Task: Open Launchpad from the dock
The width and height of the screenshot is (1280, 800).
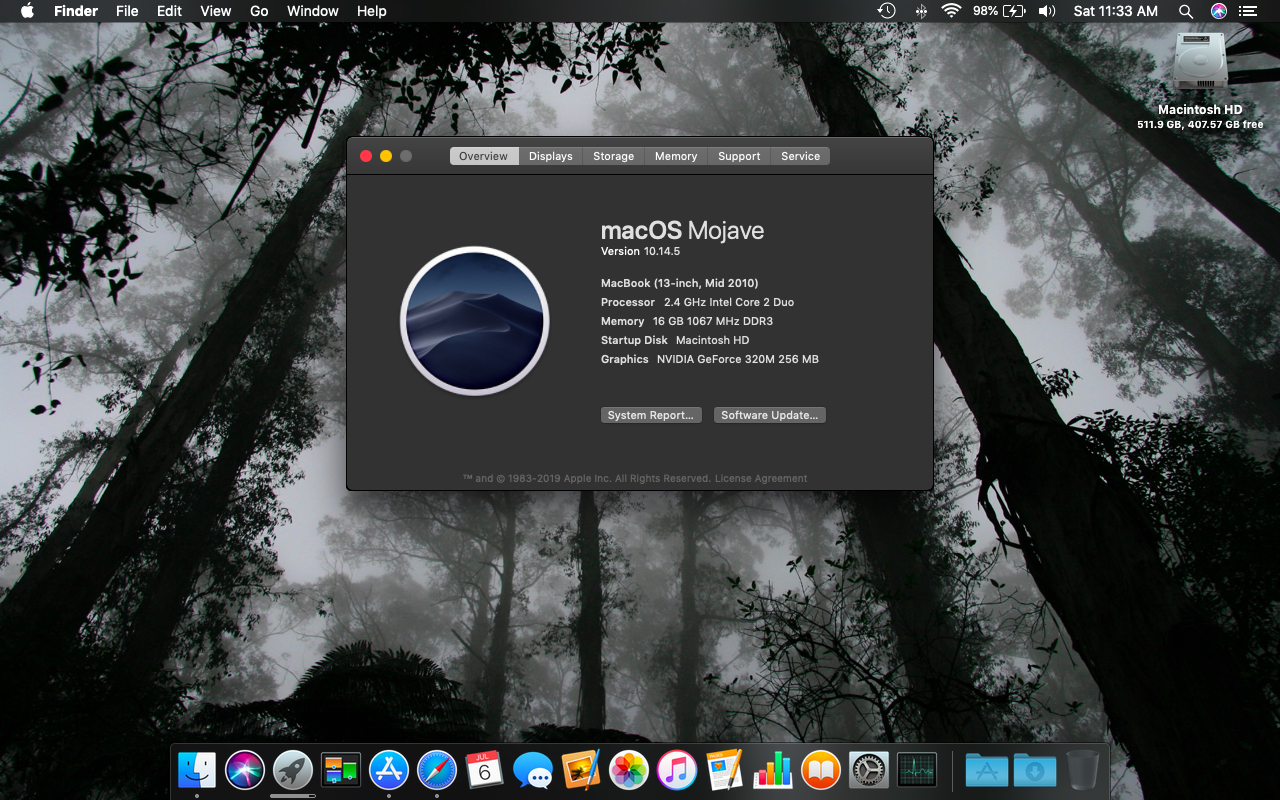Action: [293, 770]
